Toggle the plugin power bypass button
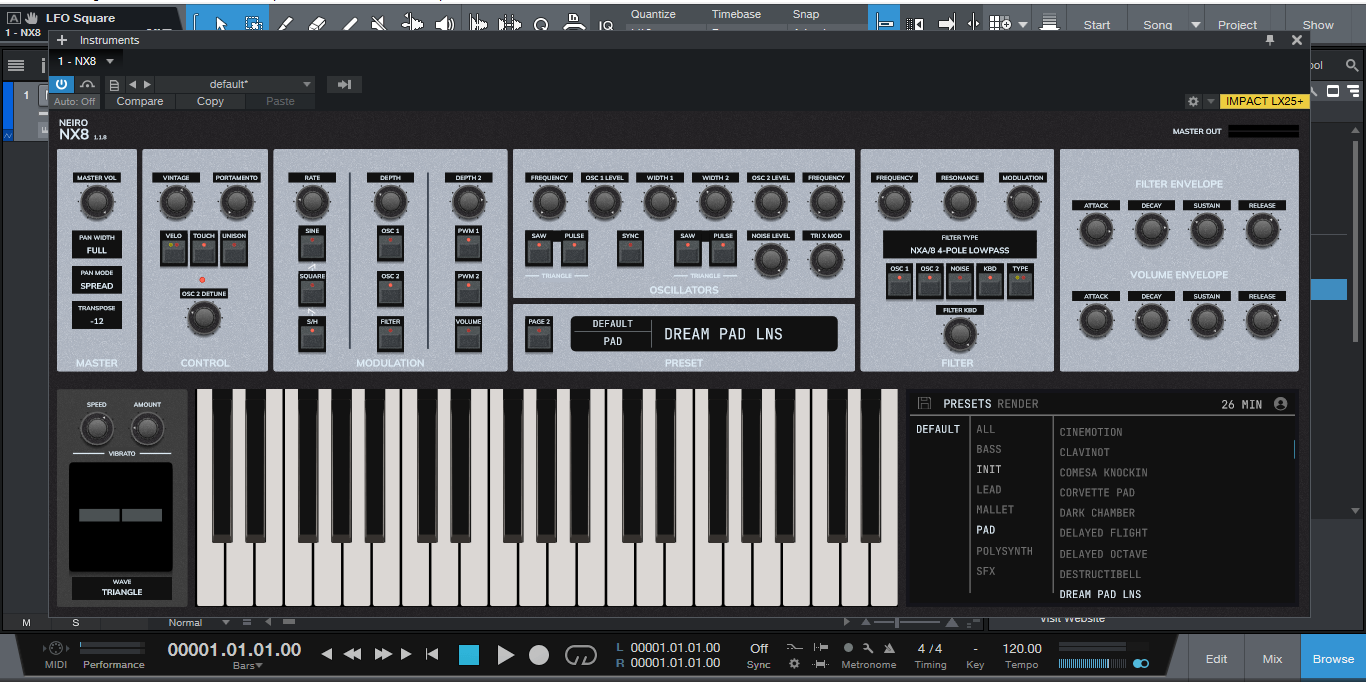Viewport: 1366px width, 682px height. pyautogui.click(x=62, y=85)
